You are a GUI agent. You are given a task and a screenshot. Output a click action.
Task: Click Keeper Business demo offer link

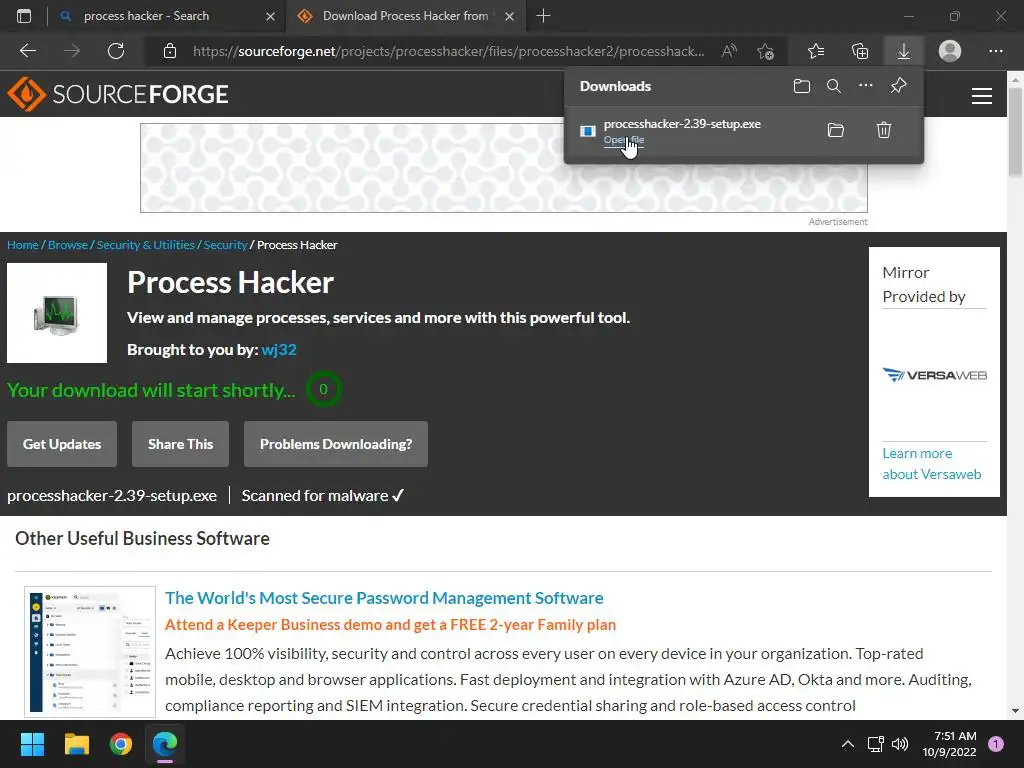tap(391, 624)
